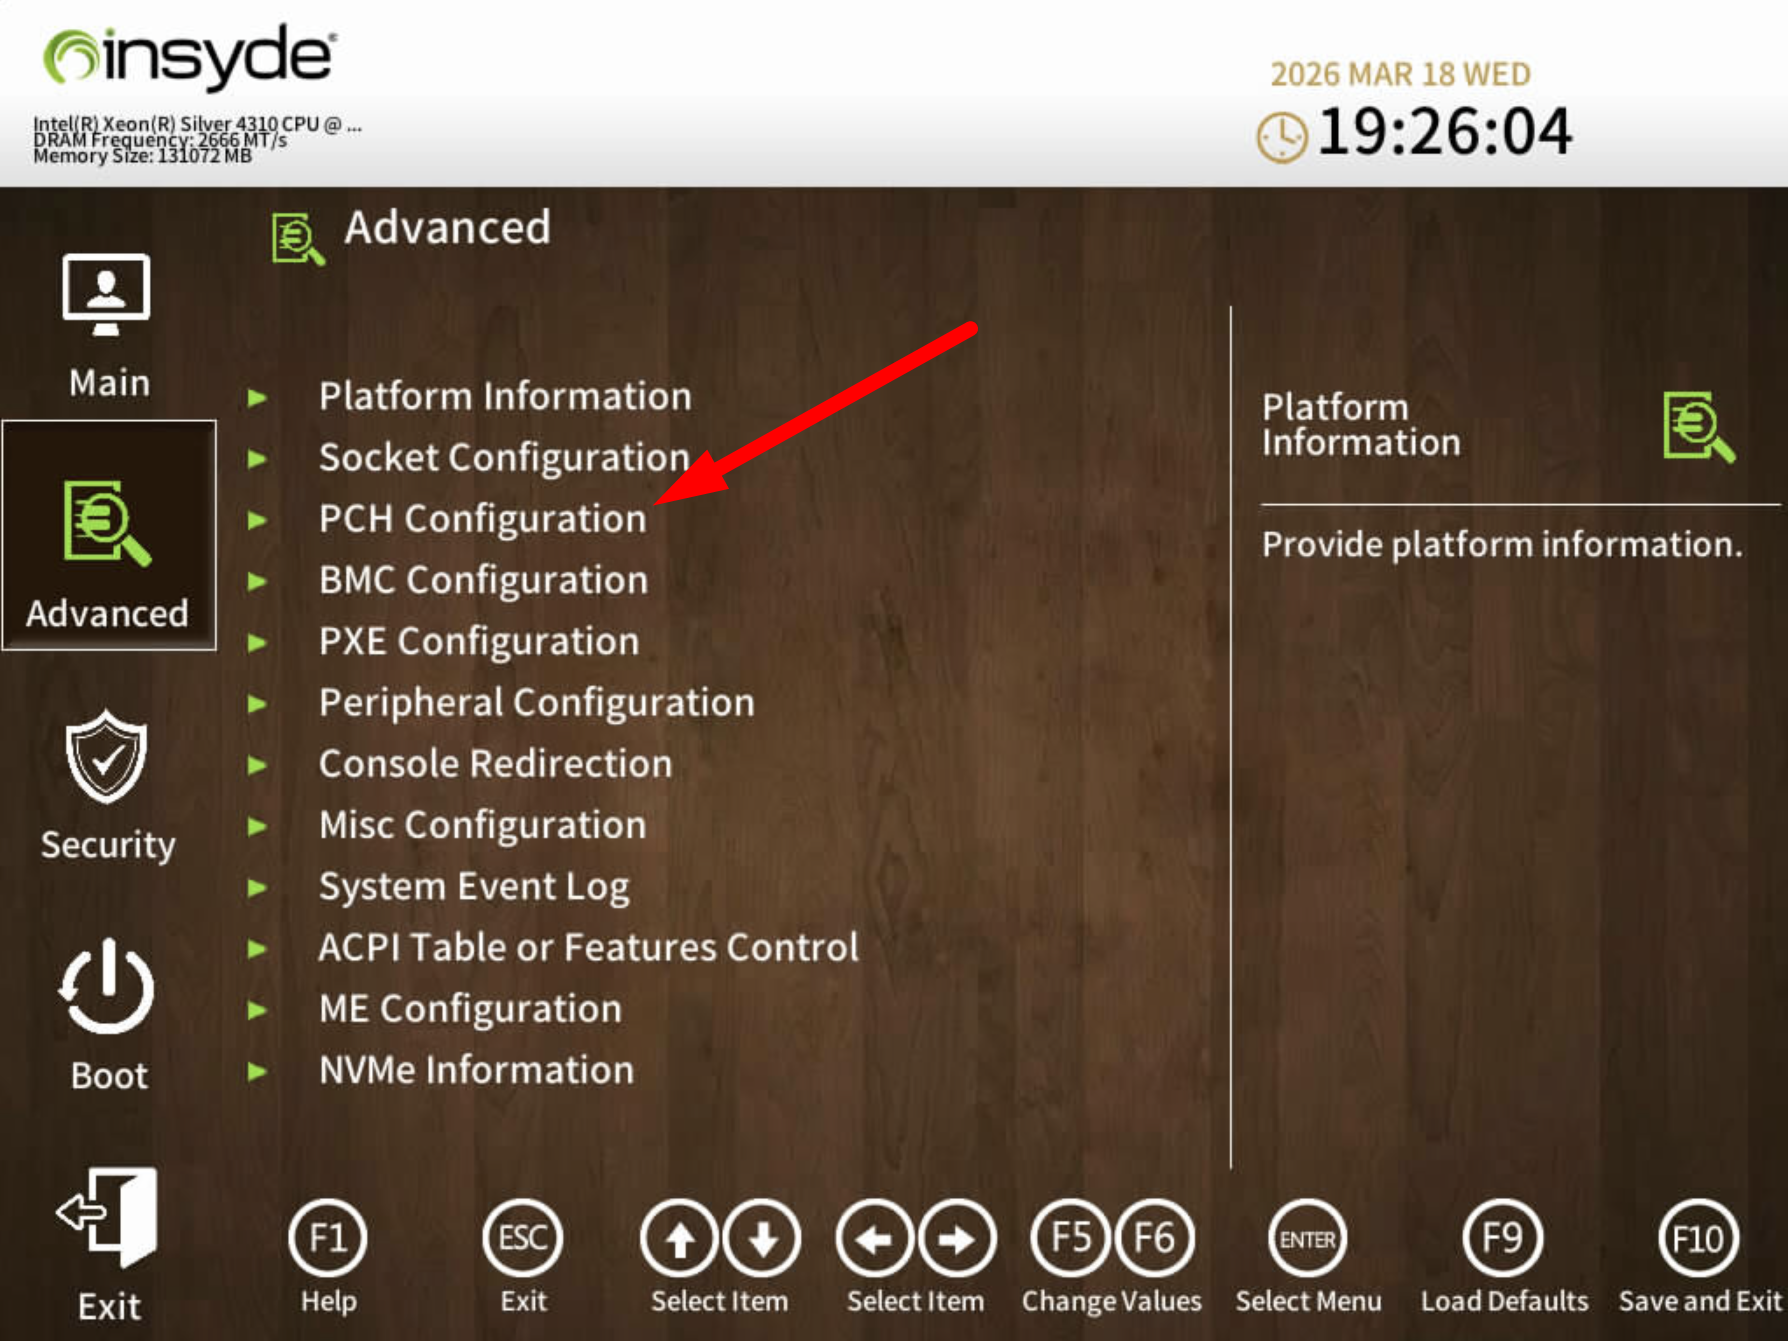This screenshot has width=1788, height=1341.
Task: Open BMC Configuration submenu
Action: click(x=483, y=580)
